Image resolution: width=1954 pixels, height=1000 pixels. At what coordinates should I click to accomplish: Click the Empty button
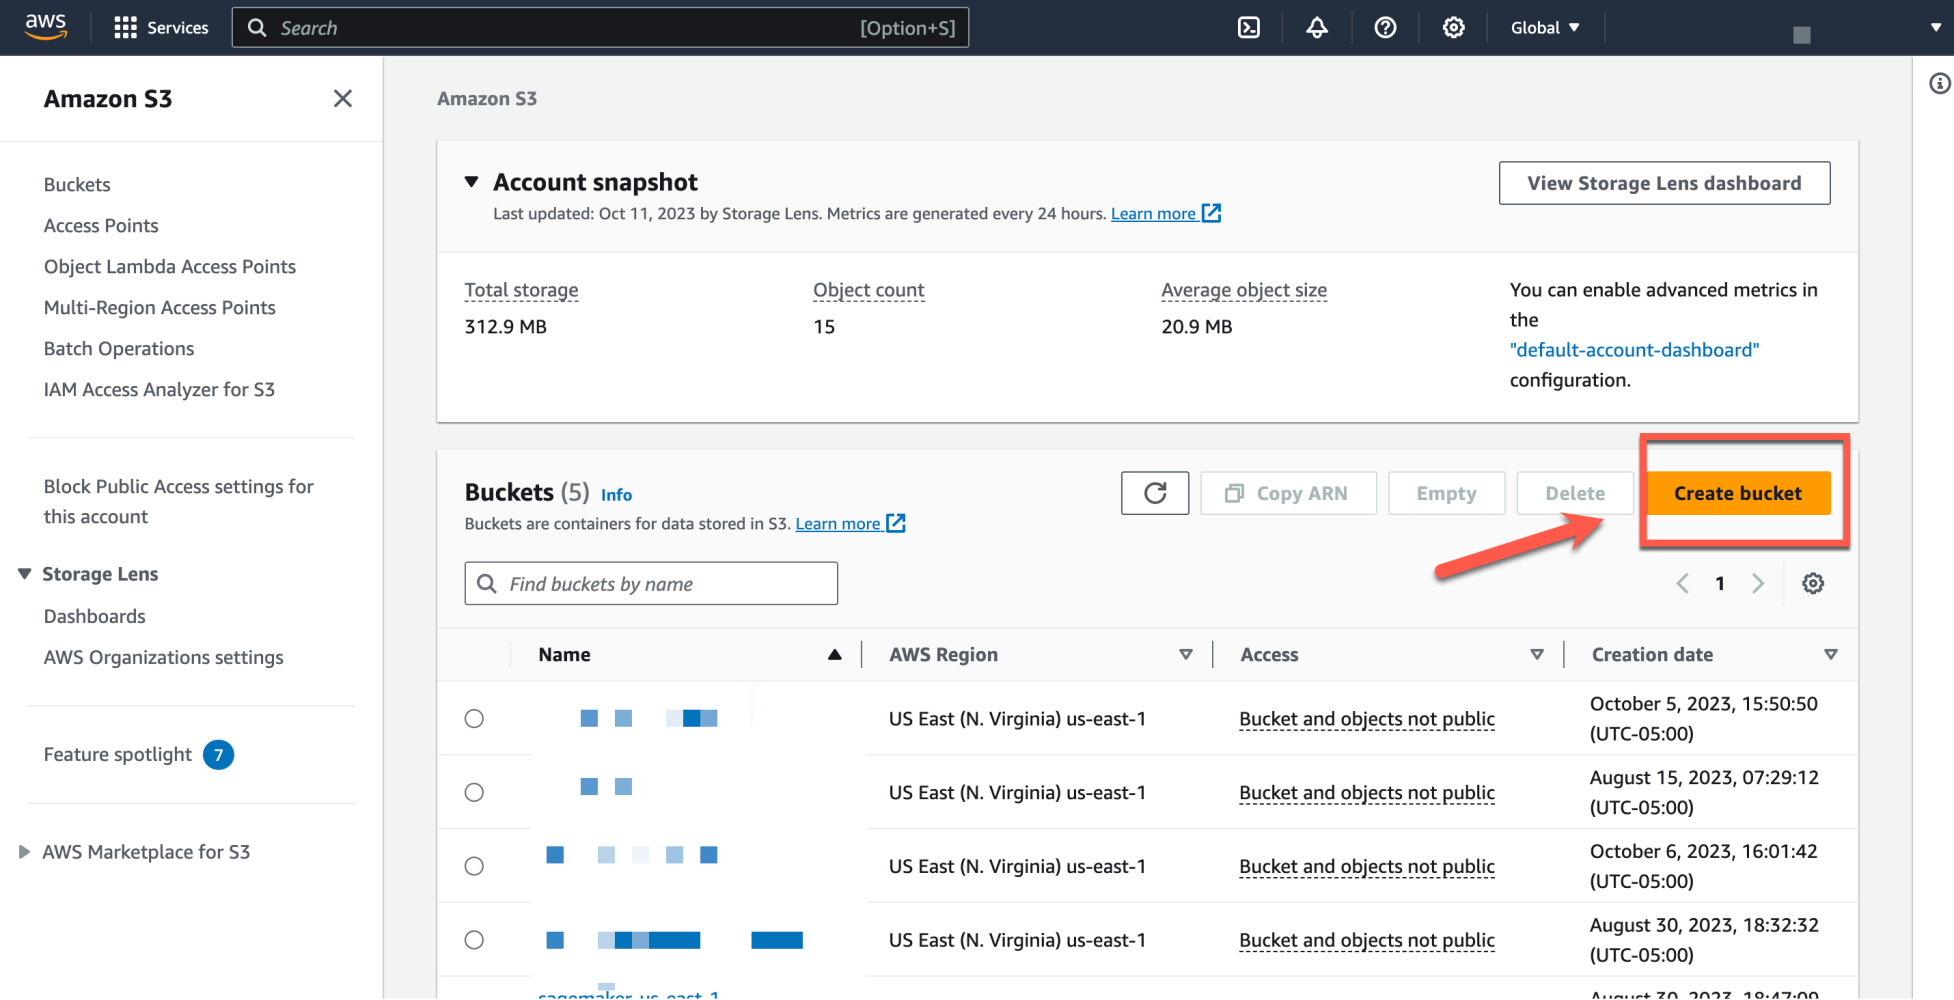coord(1446,493)
